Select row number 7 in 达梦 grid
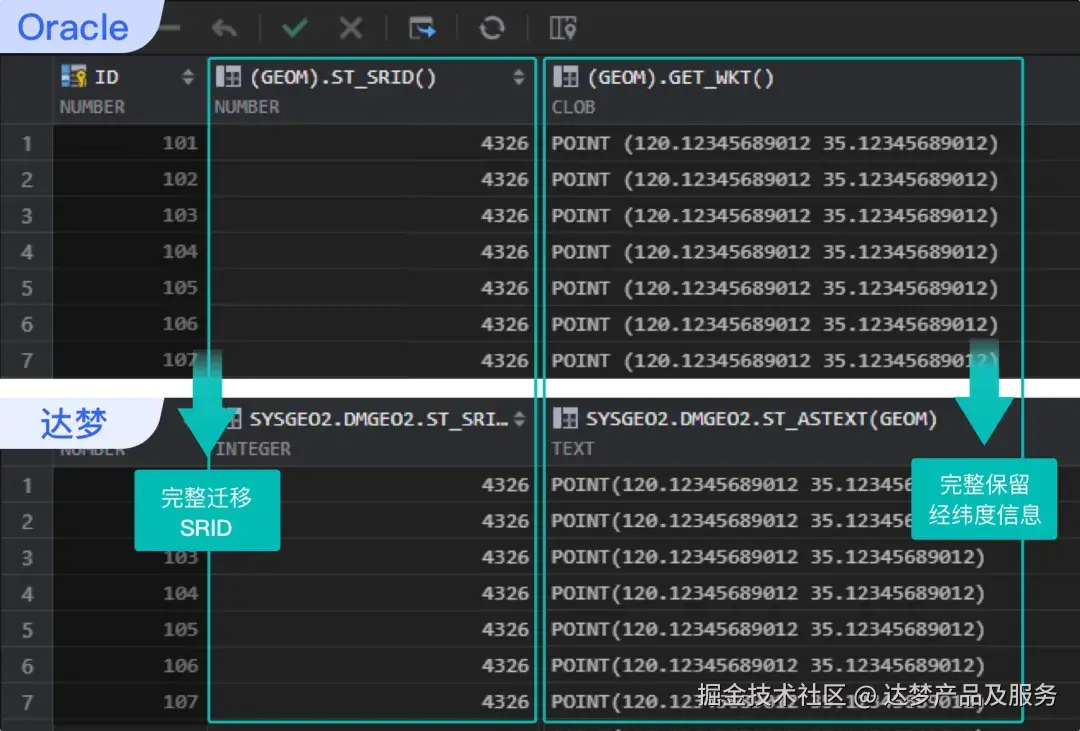Screen dimensions: 1080x731 point(27,702)
